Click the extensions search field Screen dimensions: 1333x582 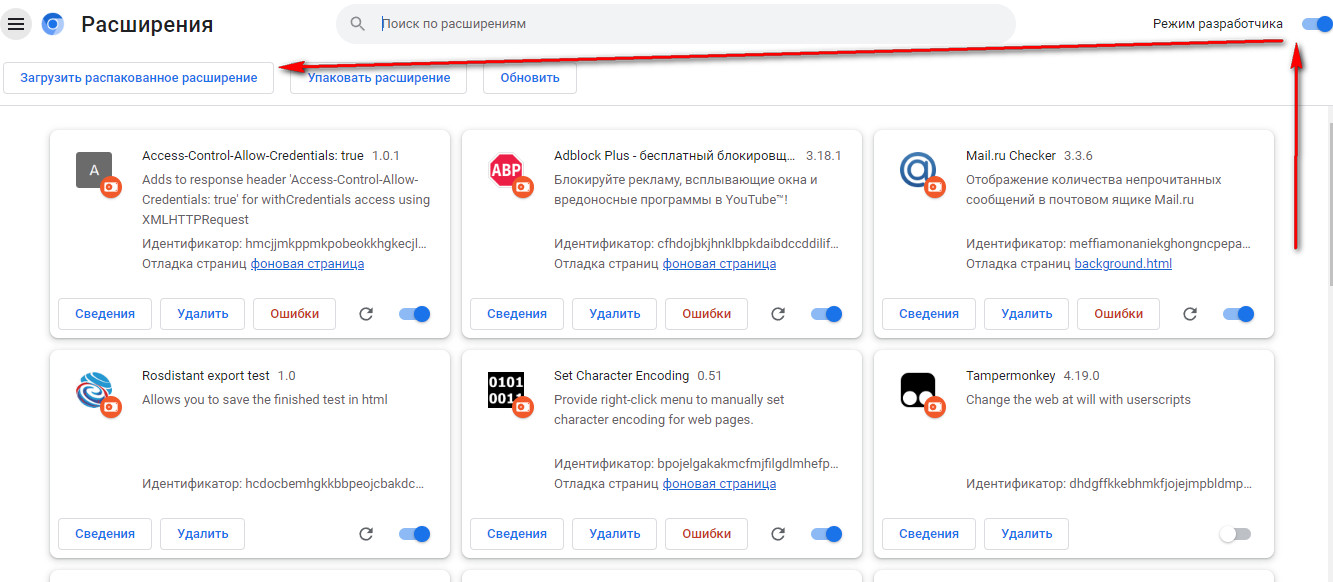675,23
